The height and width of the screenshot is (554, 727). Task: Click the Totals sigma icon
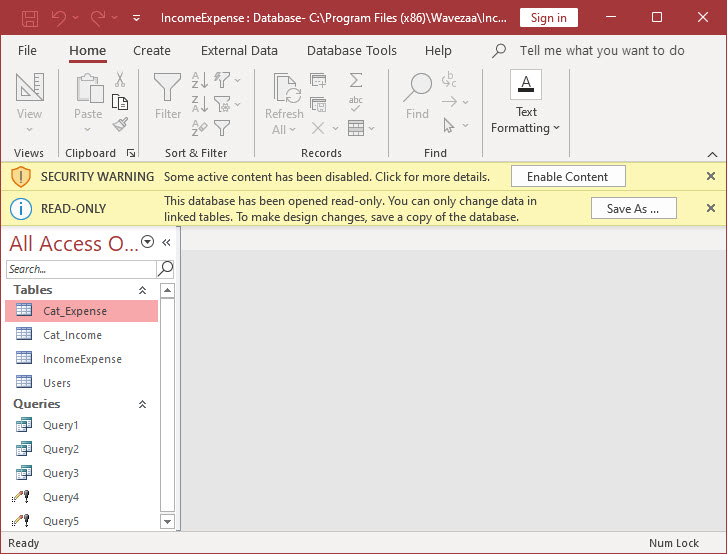[356, 80]
